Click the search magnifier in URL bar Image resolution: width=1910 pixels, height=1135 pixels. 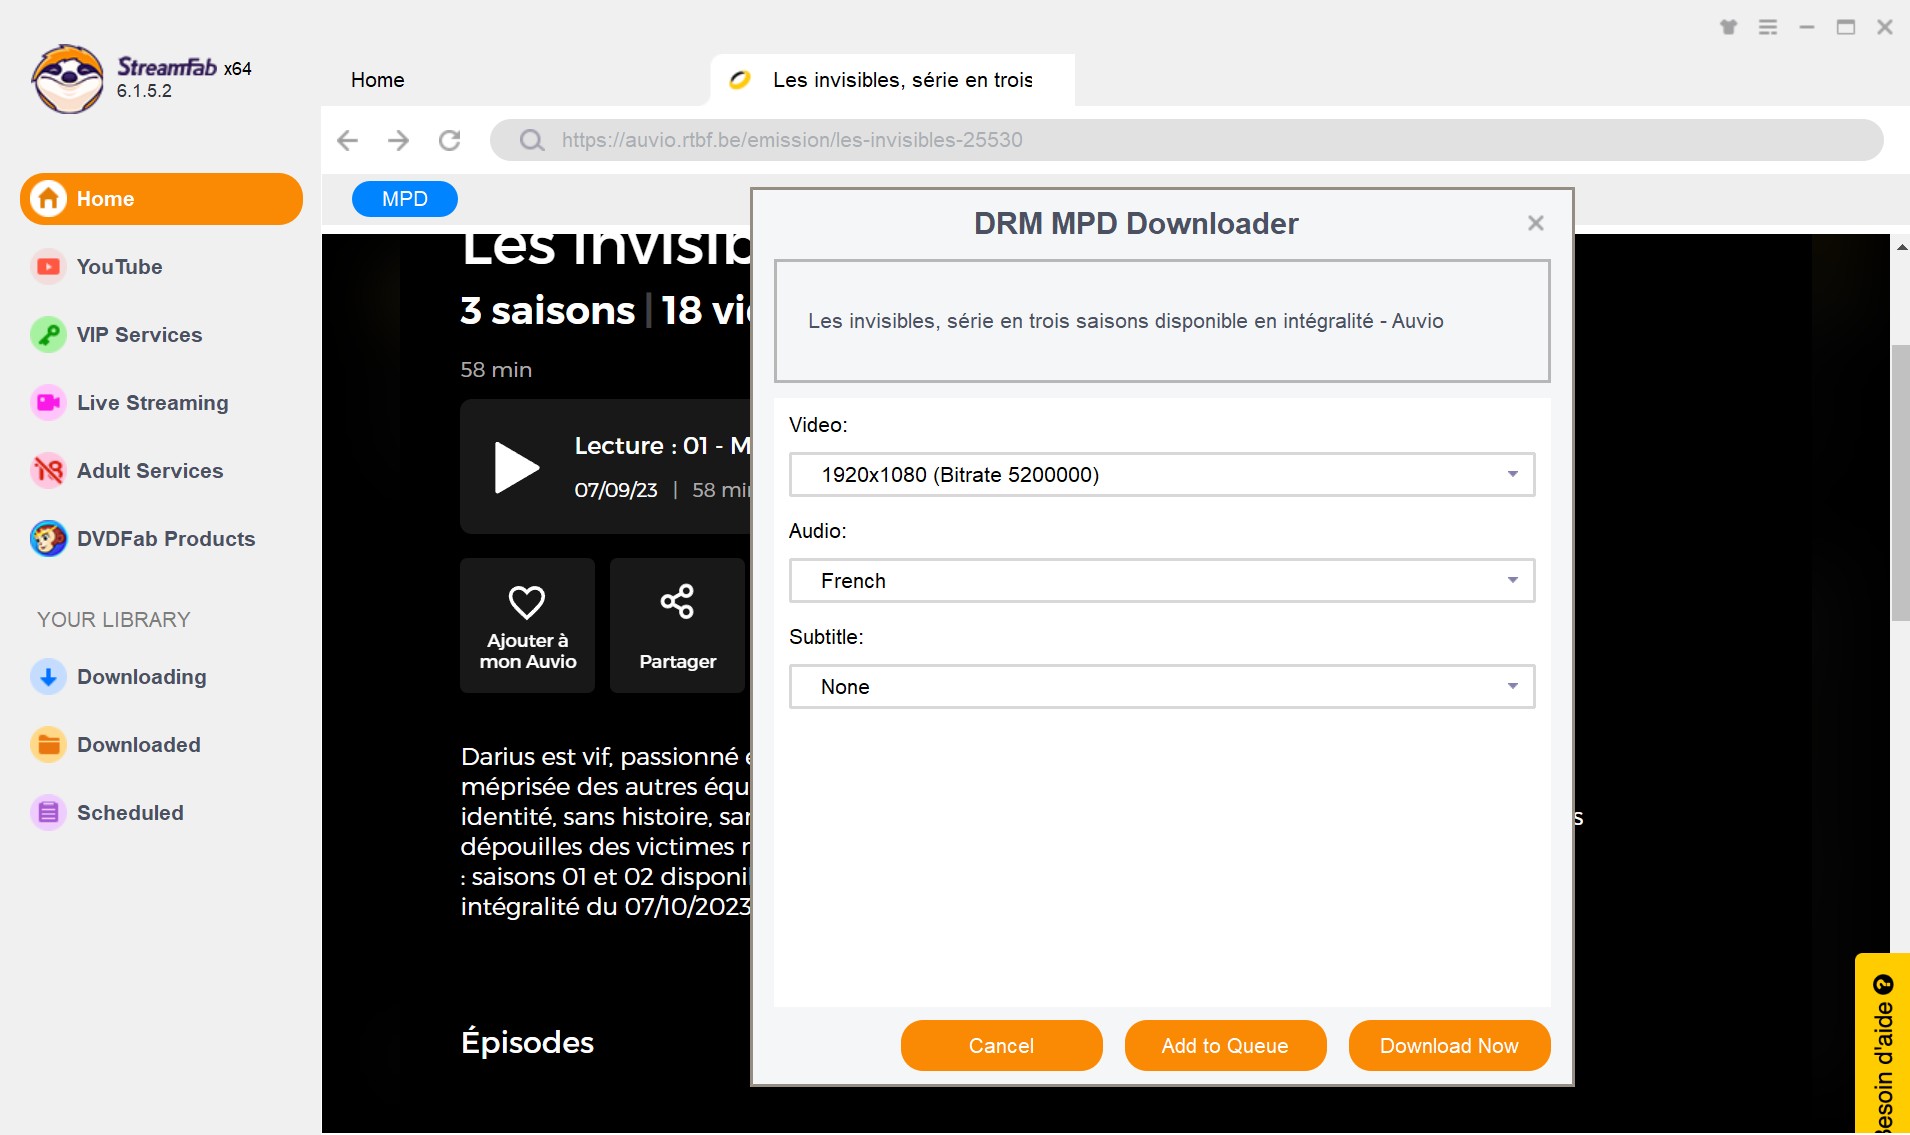tap(532, 140)
